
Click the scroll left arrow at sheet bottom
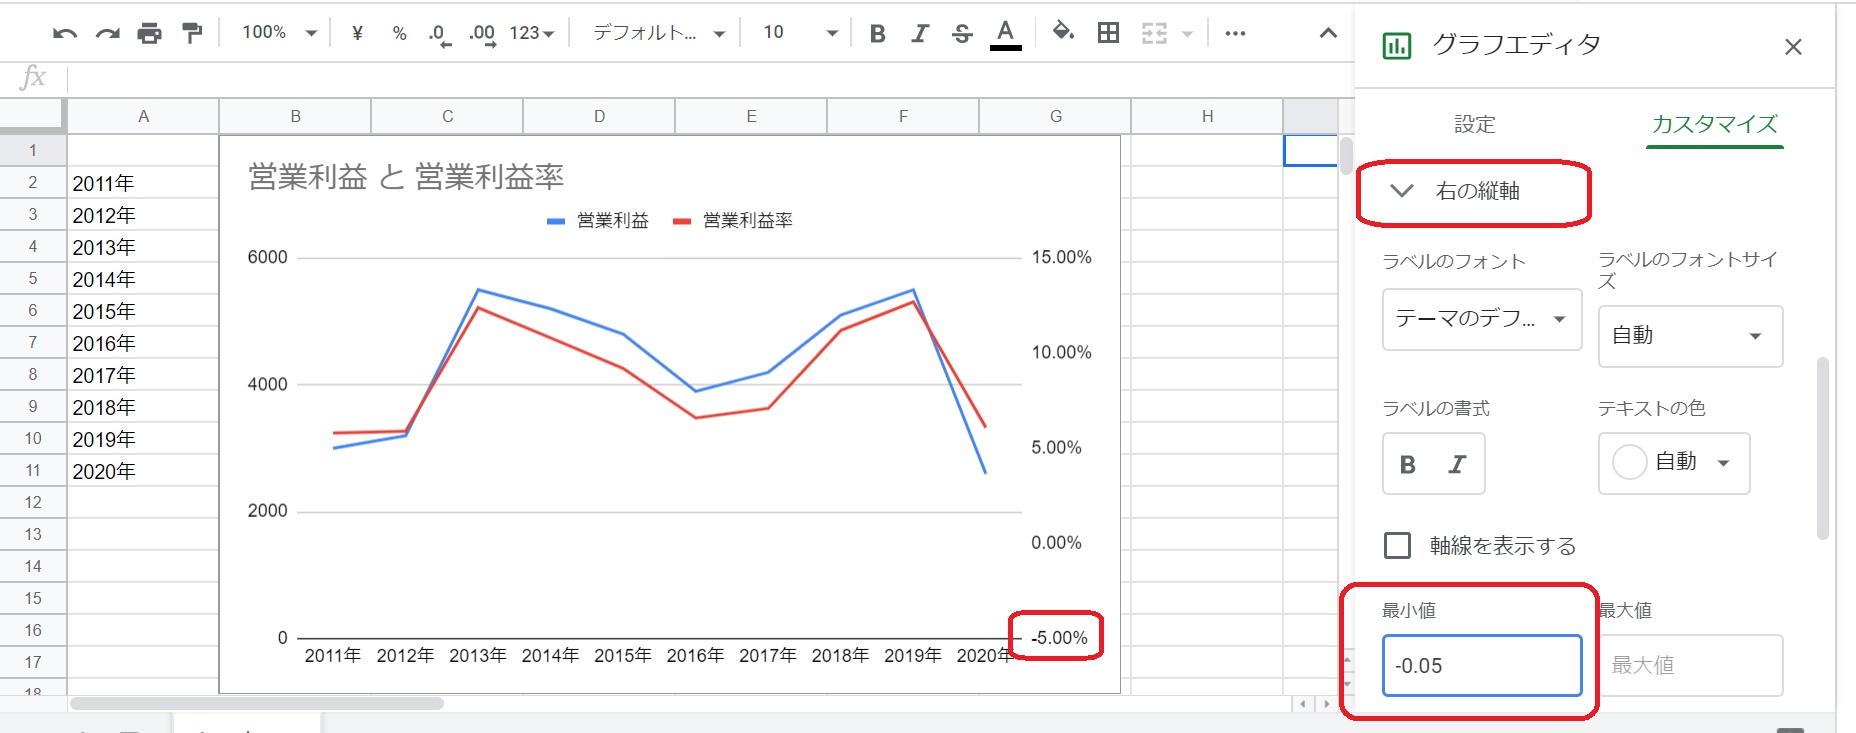1302,704
